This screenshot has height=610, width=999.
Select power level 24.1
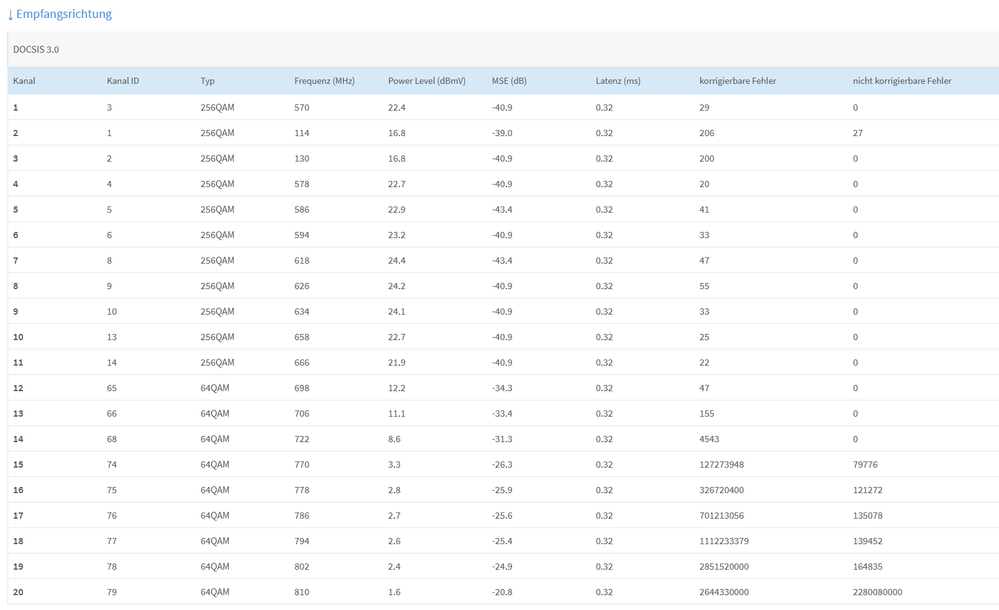[x=397, y=312]
